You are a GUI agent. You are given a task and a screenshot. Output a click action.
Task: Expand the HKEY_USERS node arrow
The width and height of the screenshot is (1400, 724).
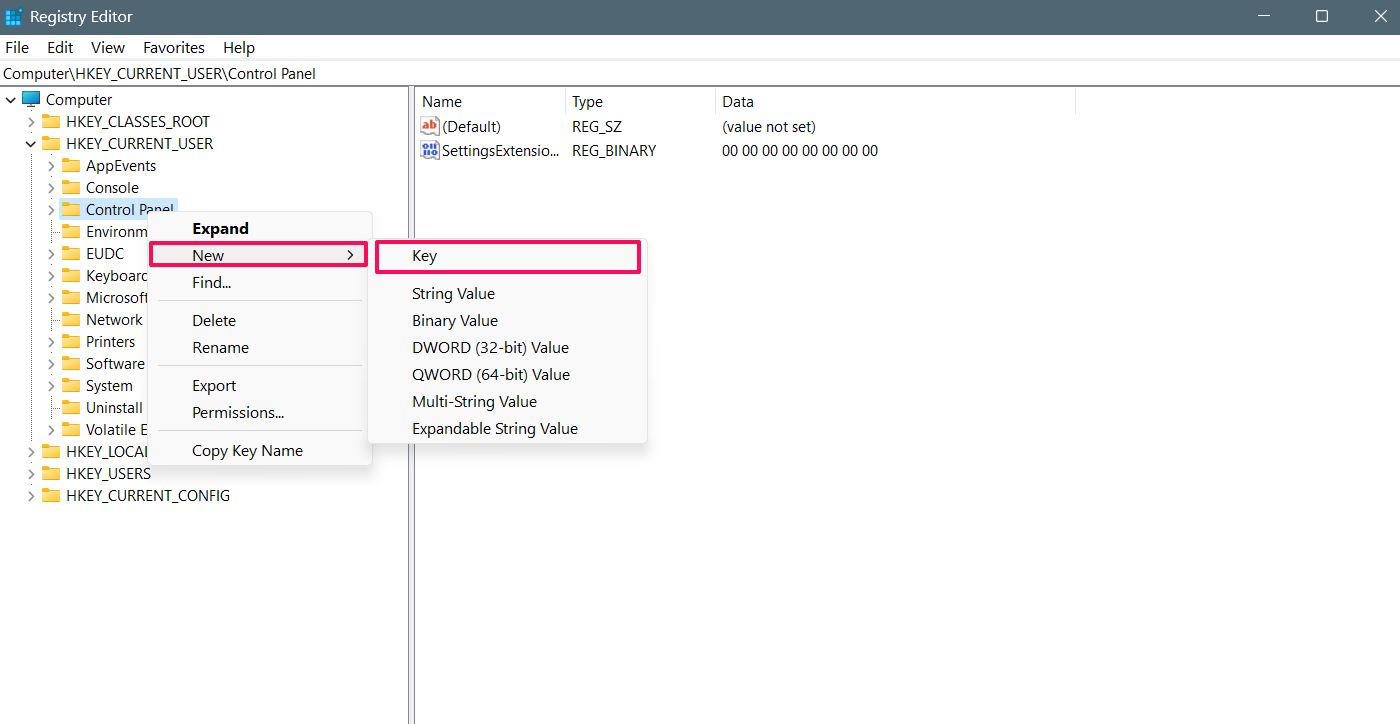31,474
